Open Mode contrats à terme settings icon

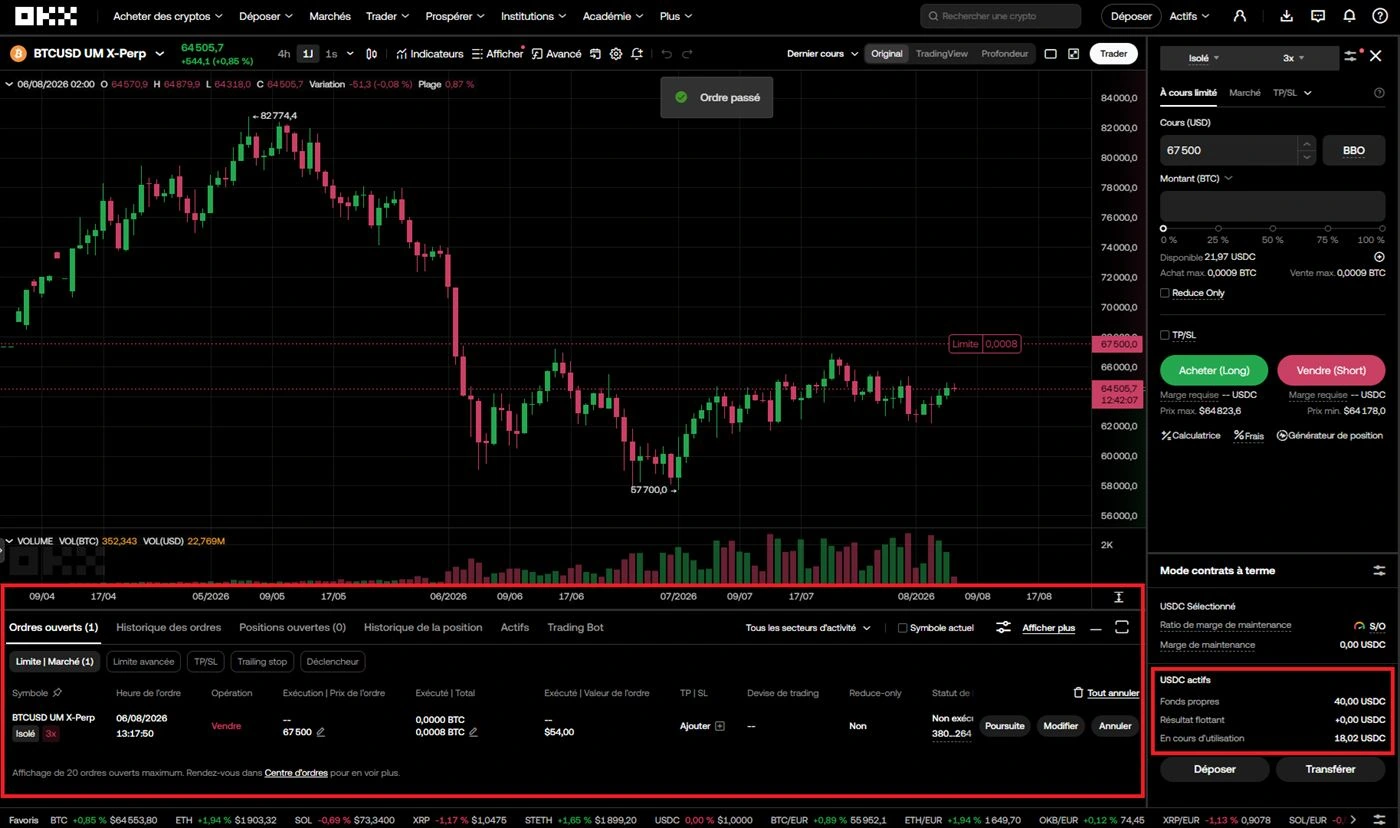click(1379, 570)
